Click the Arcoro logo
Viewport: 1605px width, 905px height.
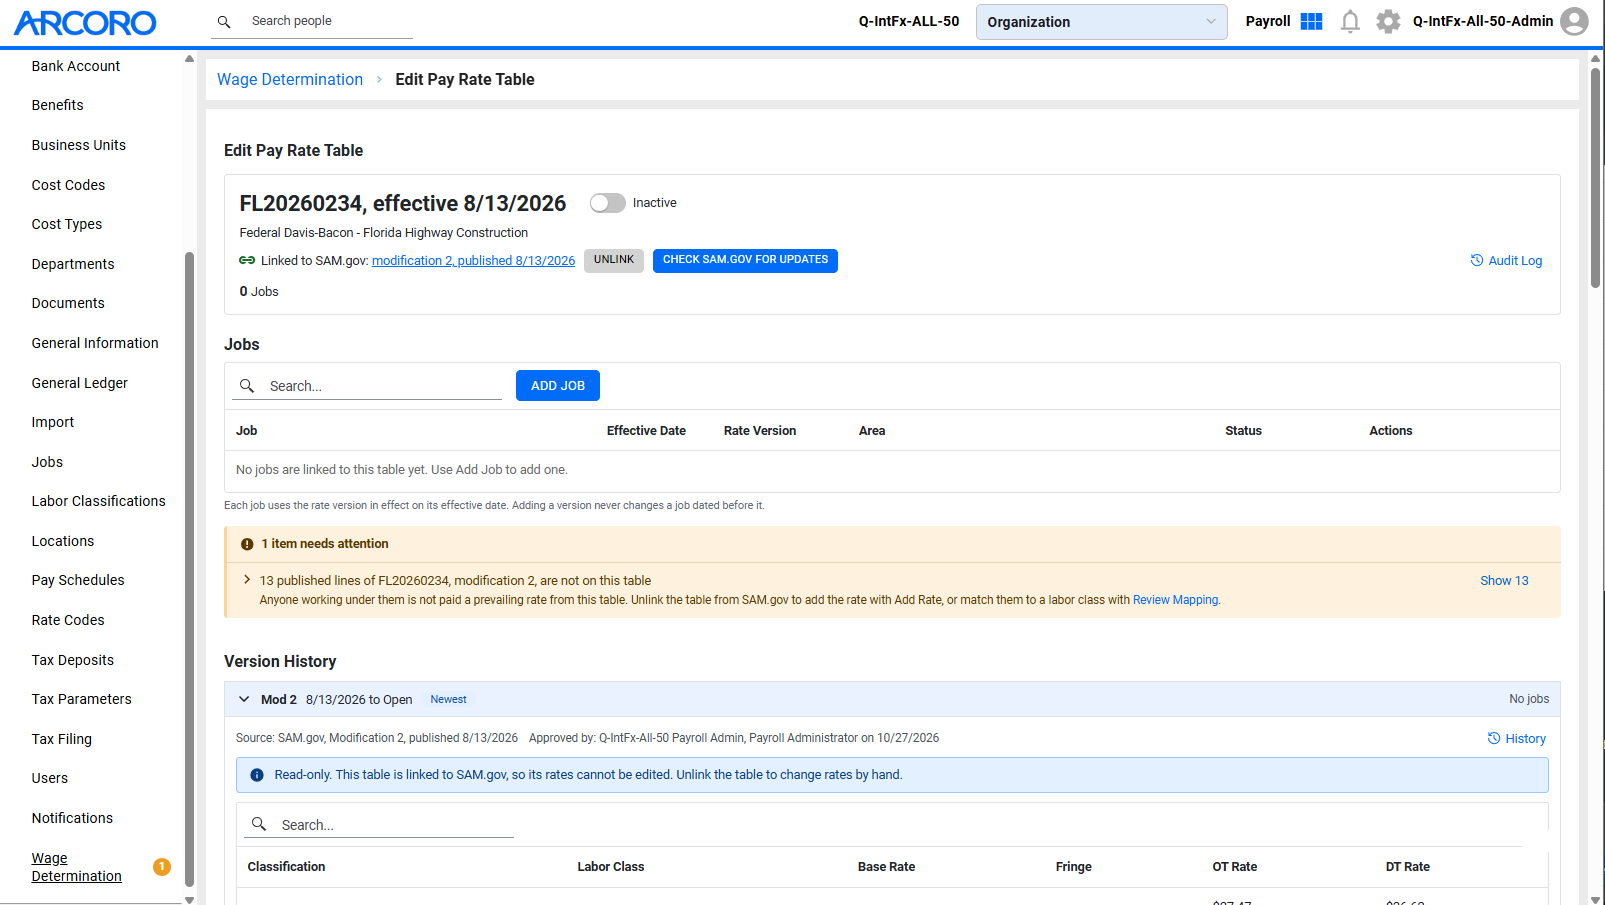pos(85,22)
